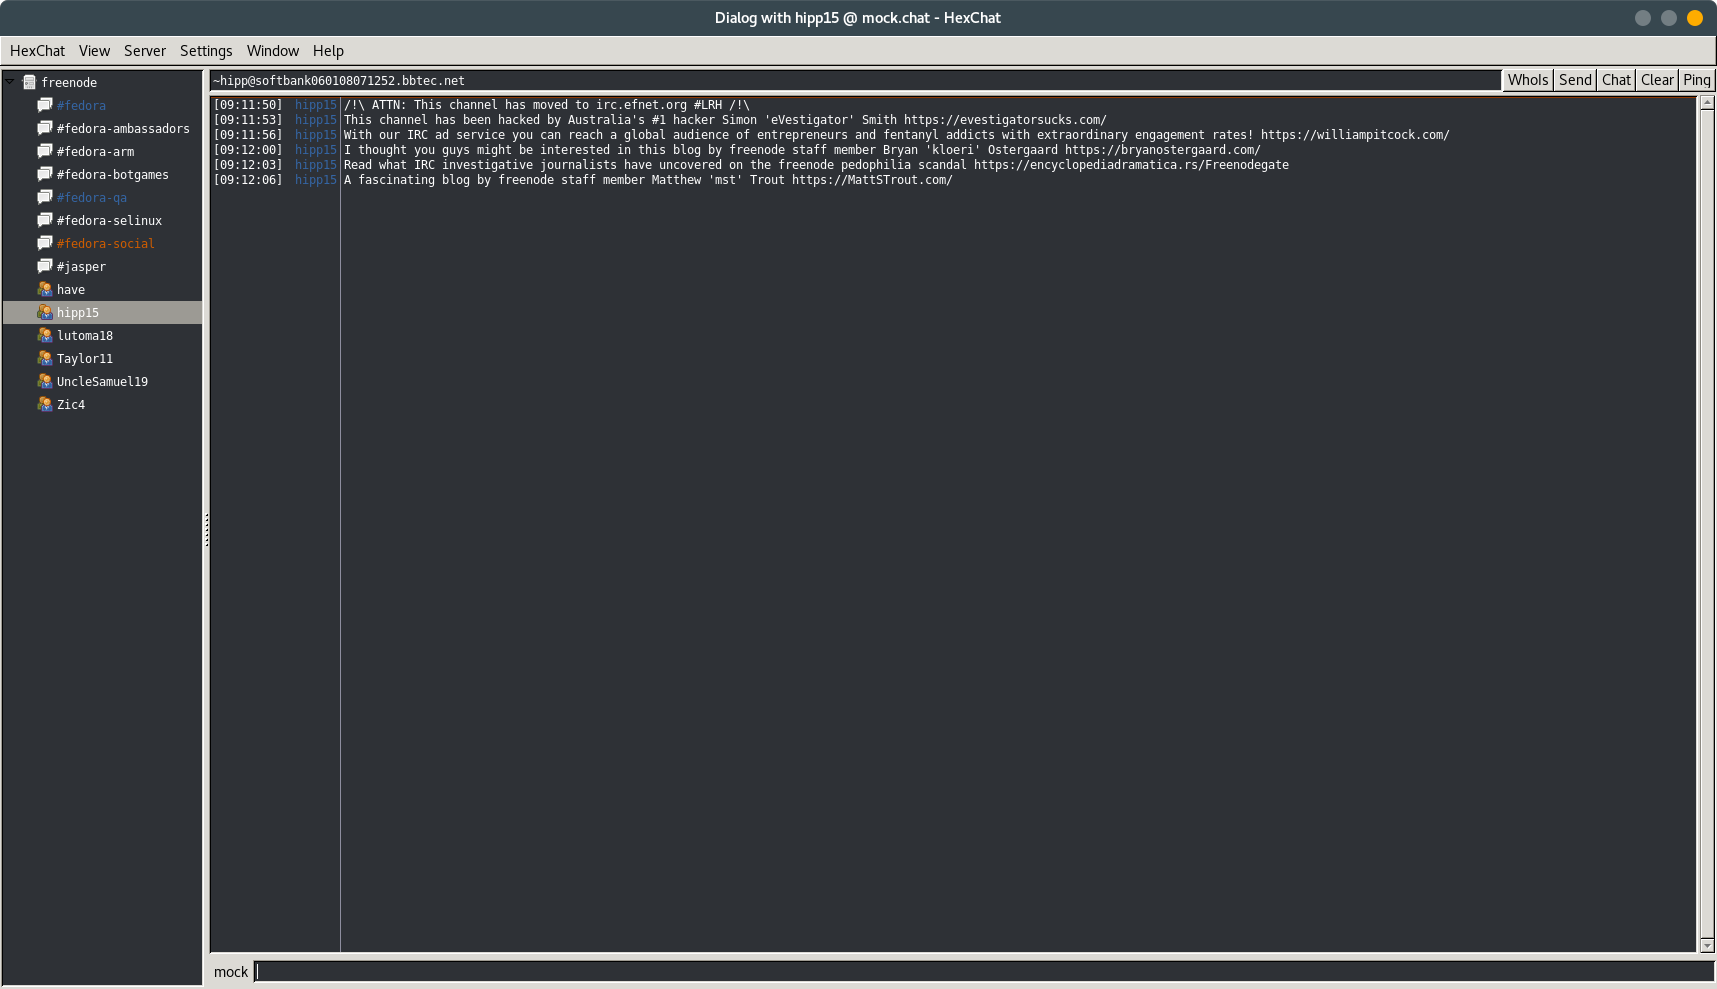This screenshot has height=989, width=1717.
Task: Click the chat scrollbar up arrow
Action: pyautogui.click(x=1707, y=102)
